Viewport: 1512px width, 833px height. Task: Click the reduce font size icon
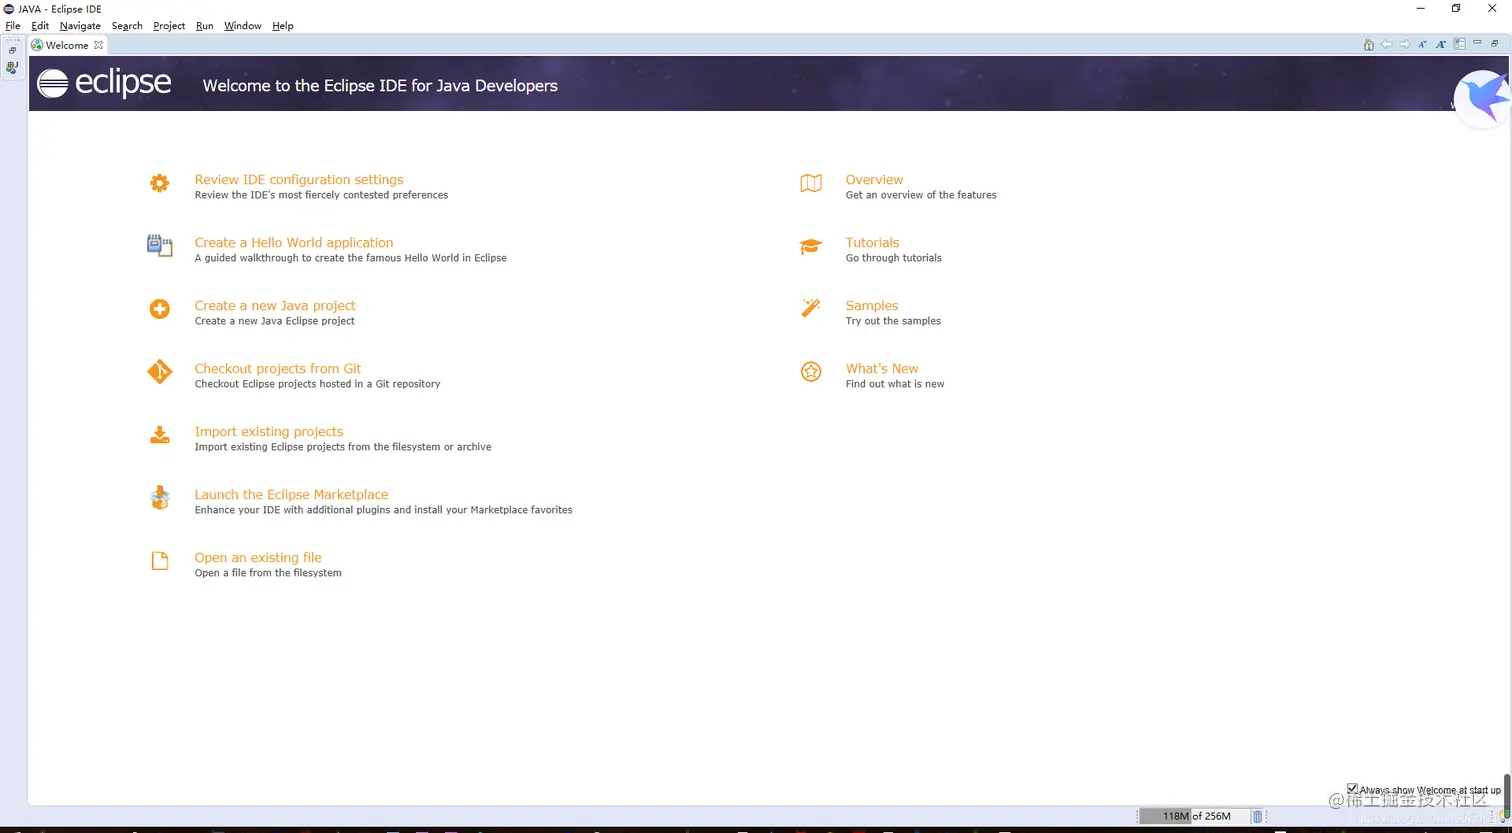click(1423, 44)
